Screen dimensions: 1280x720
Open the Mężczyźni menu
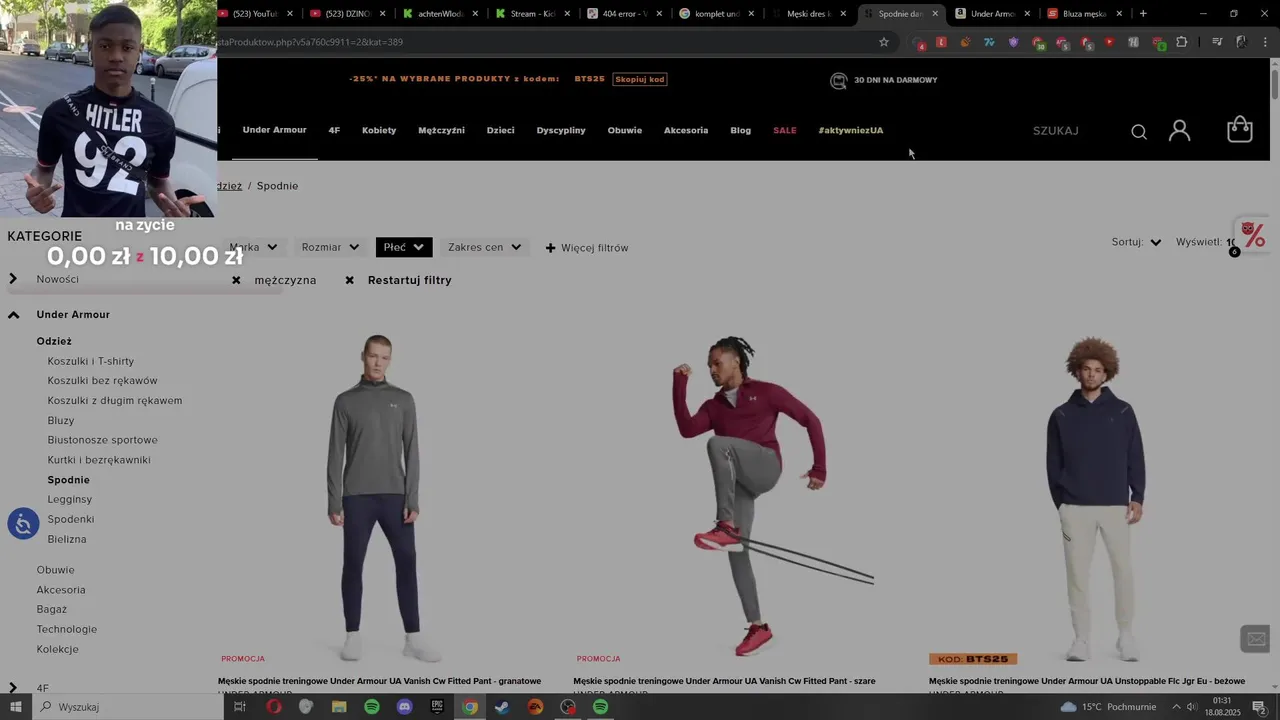coord(441,130)
